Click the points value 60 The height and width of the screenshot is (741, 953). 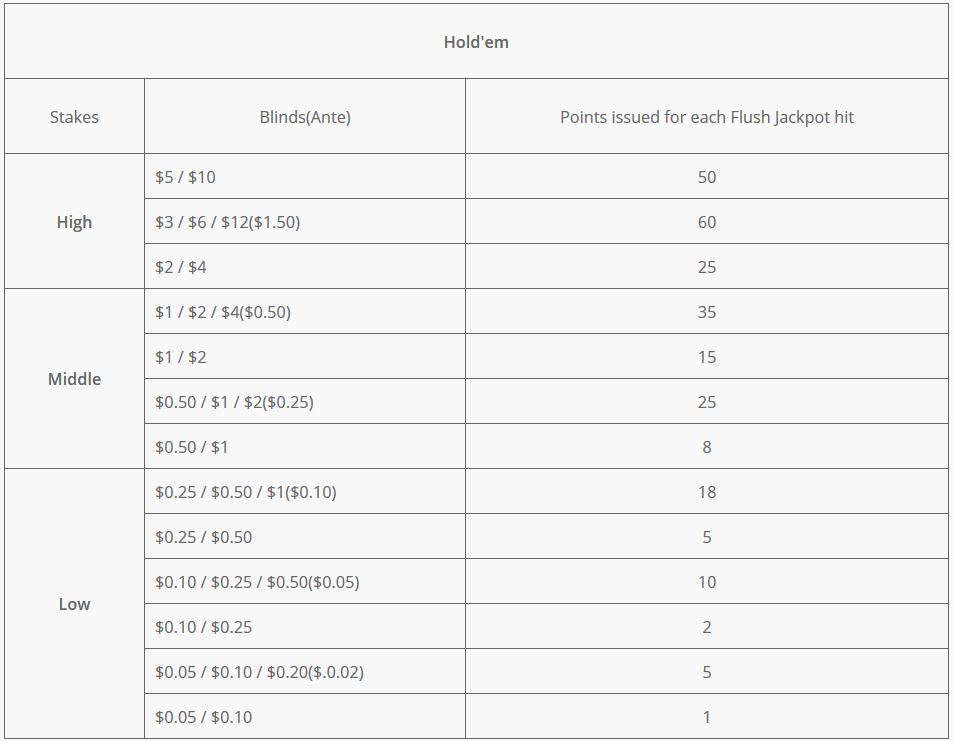706,222
